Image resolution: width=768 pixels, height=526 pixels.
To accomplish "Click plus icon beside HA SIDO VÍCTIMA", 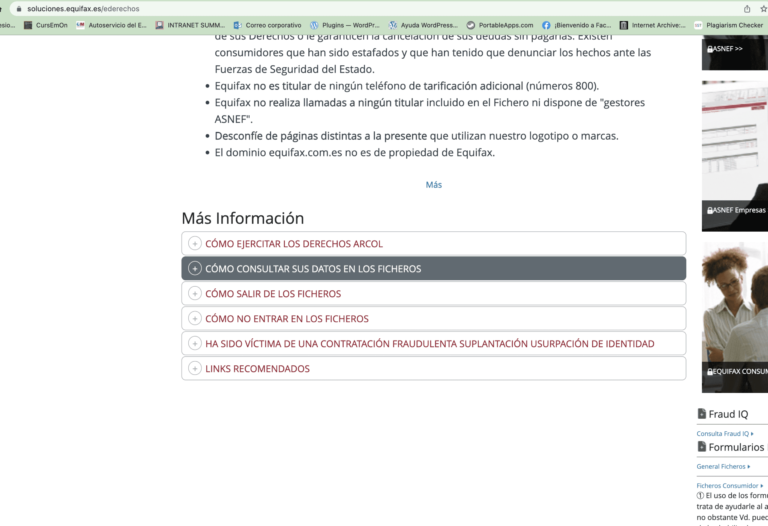I will (194, 343).
